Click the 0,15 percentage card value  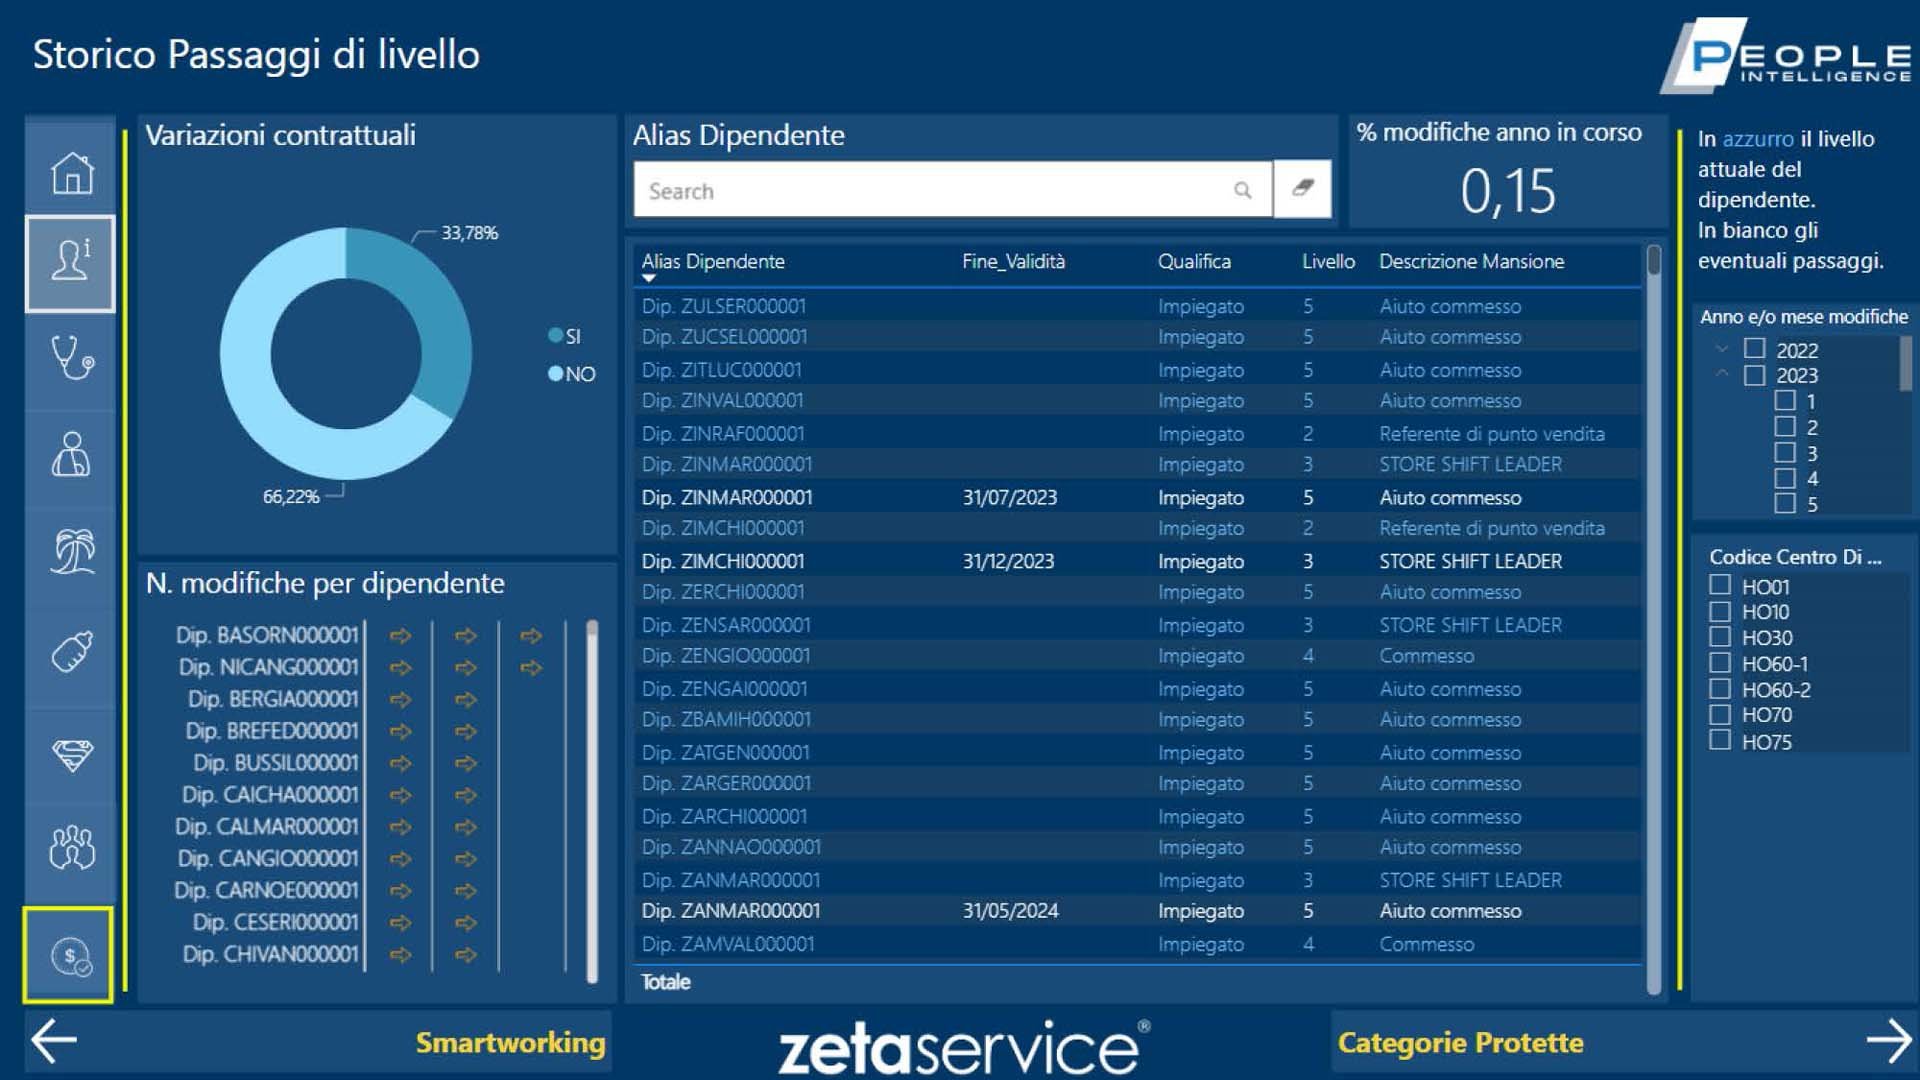[x=1508, y=191]
